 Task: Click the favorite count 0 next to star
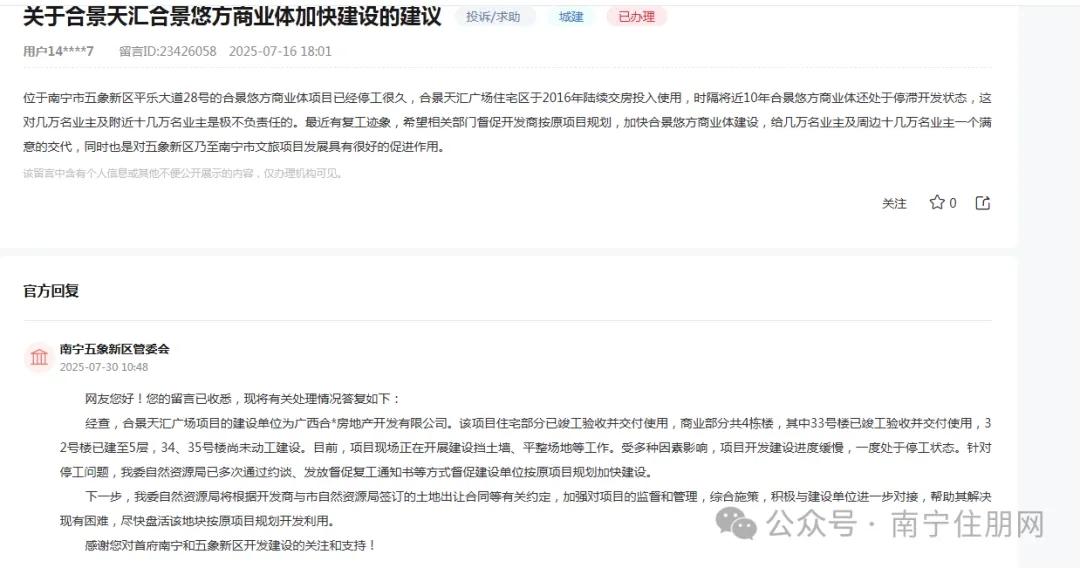(x=953, y=203)
